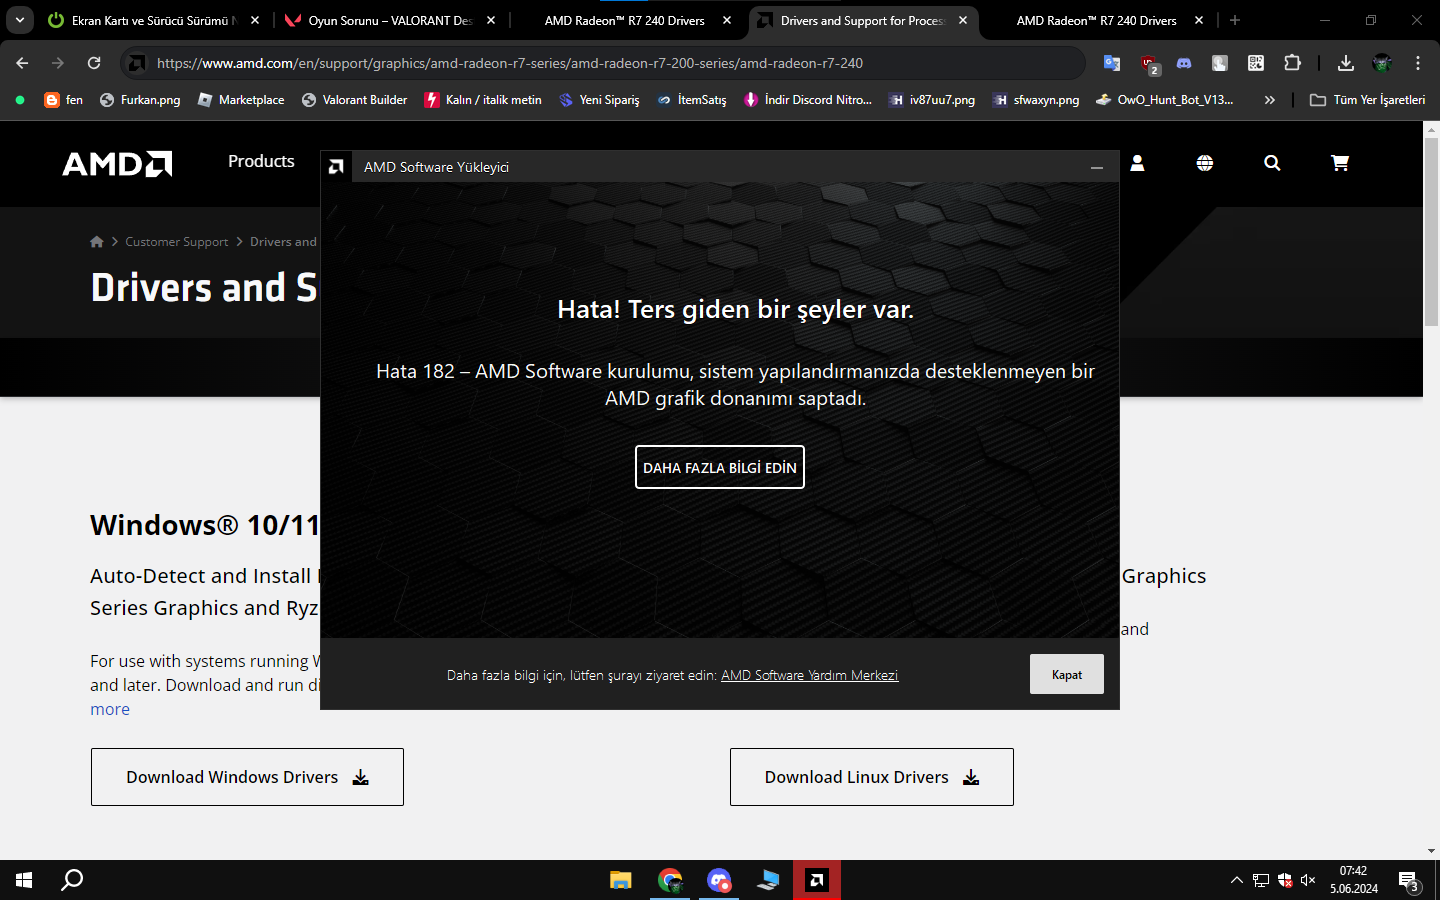Open the Yeni Sipariş bookmark

[599, 100]
